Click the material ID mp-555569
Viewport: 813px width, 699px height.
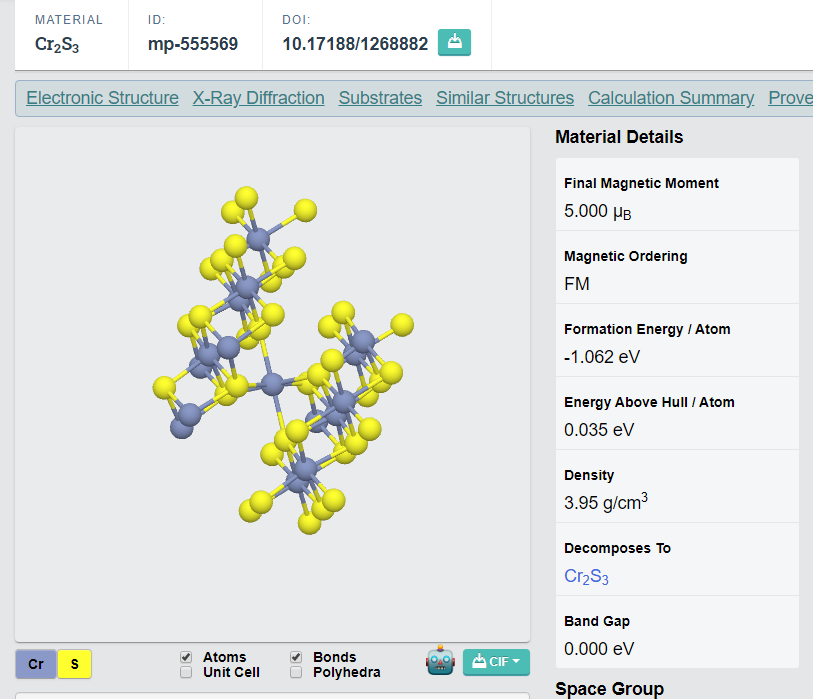coord(193,44)
